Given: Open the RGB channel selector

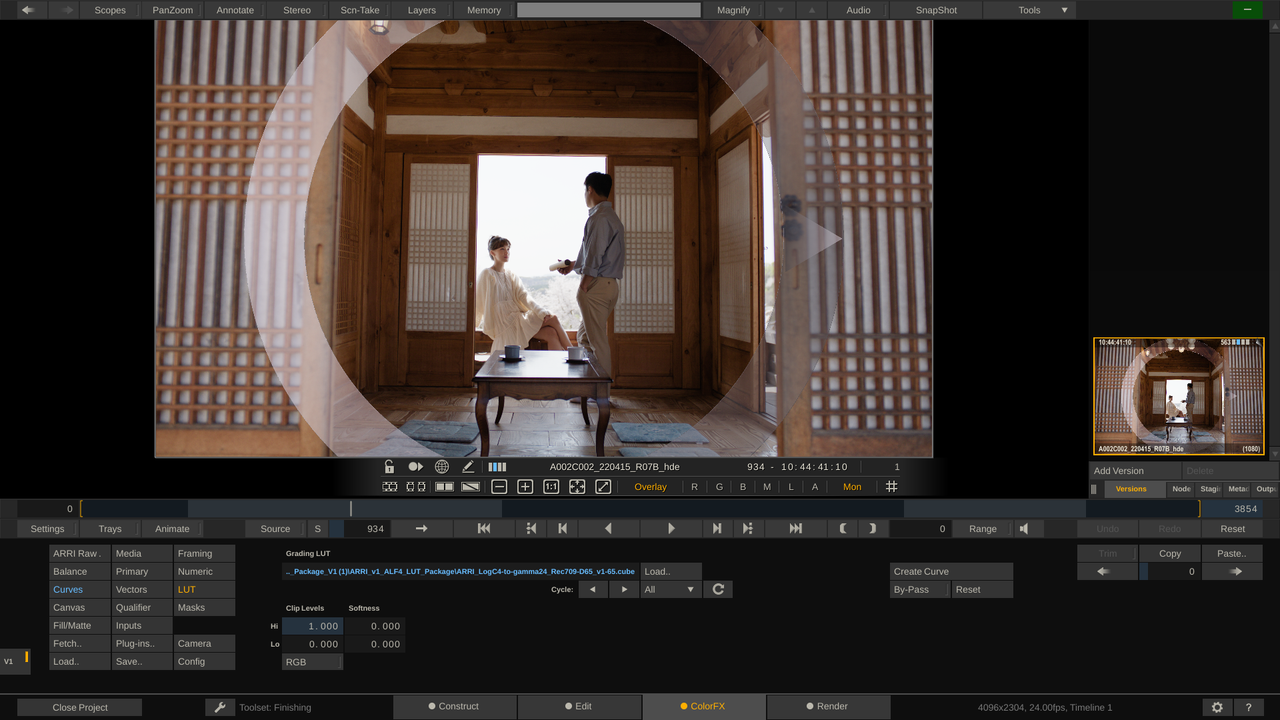Looking at the screenshot, I should [x=312, y=662].
